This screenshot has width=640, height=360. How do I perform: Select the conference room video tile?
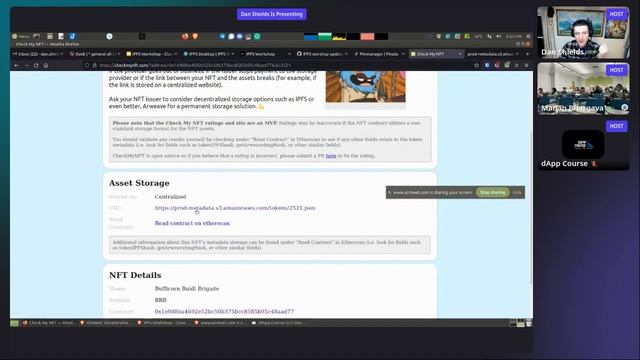pos(583,89)
